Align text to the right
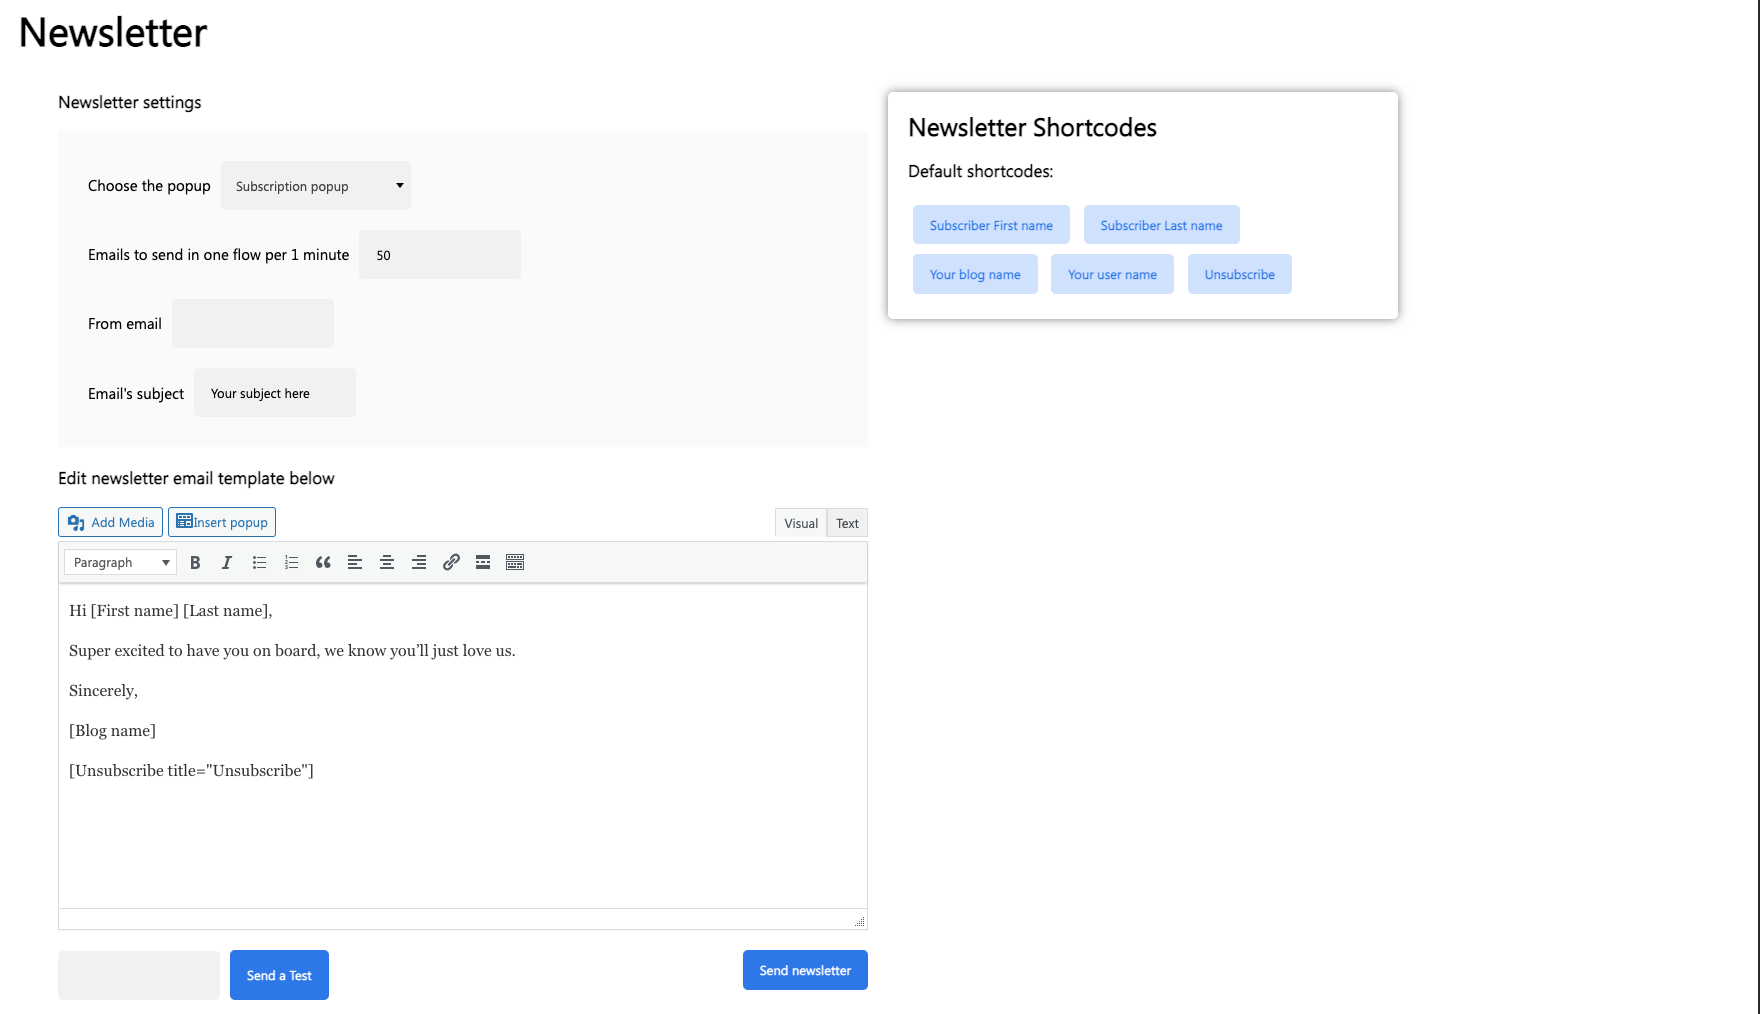This screenshot has width=1760, height=1014. [419, 563]
